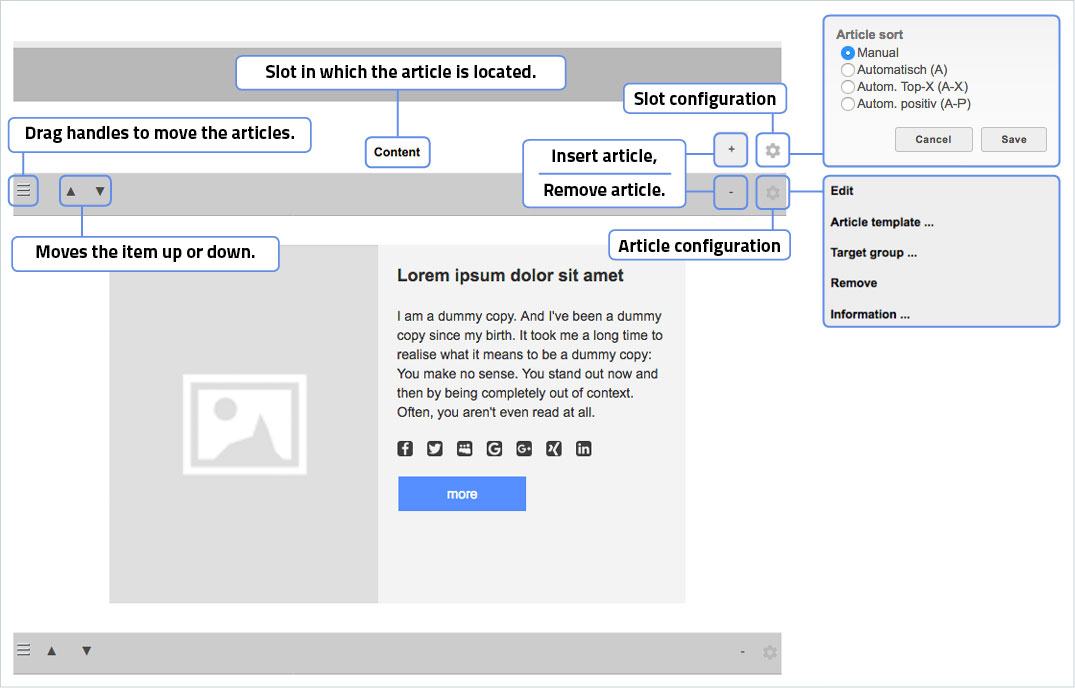Click the Google+ share icon
1075x688 pixels.
[524, 449]
